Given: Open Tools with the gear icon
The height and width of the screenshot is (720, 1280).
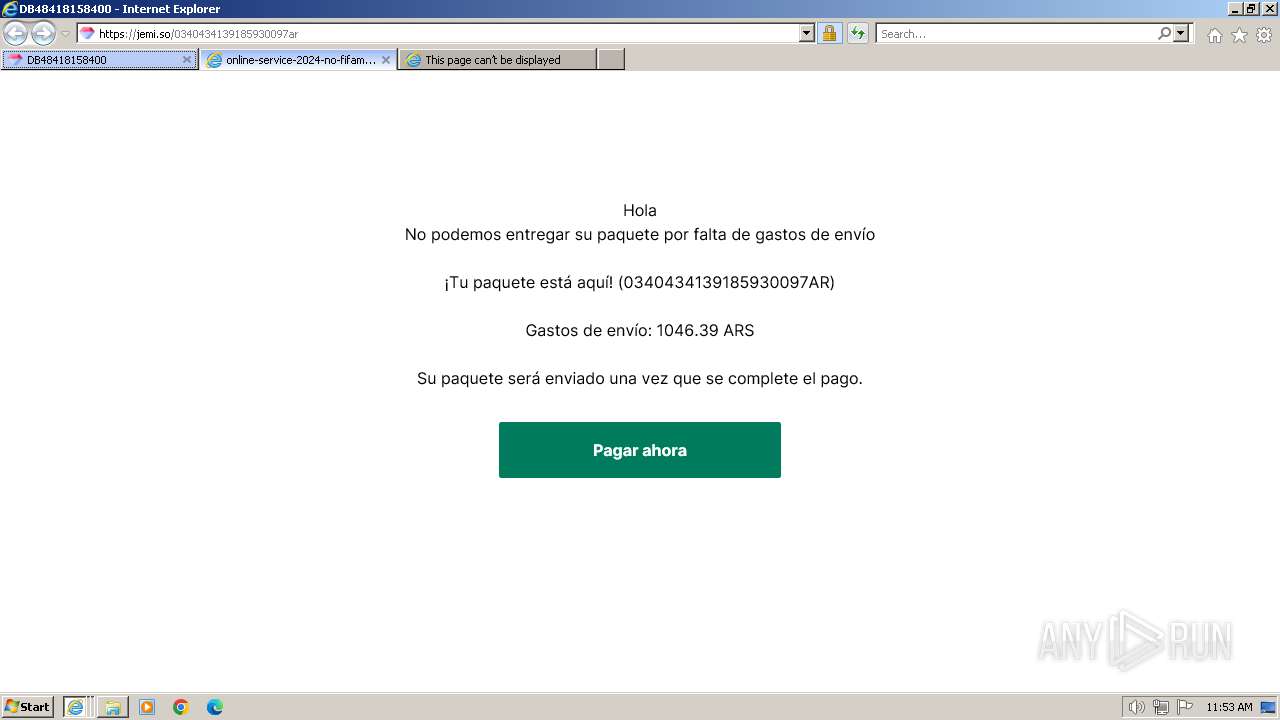Looking at the screenshot, I should (x=1264, y=35).
